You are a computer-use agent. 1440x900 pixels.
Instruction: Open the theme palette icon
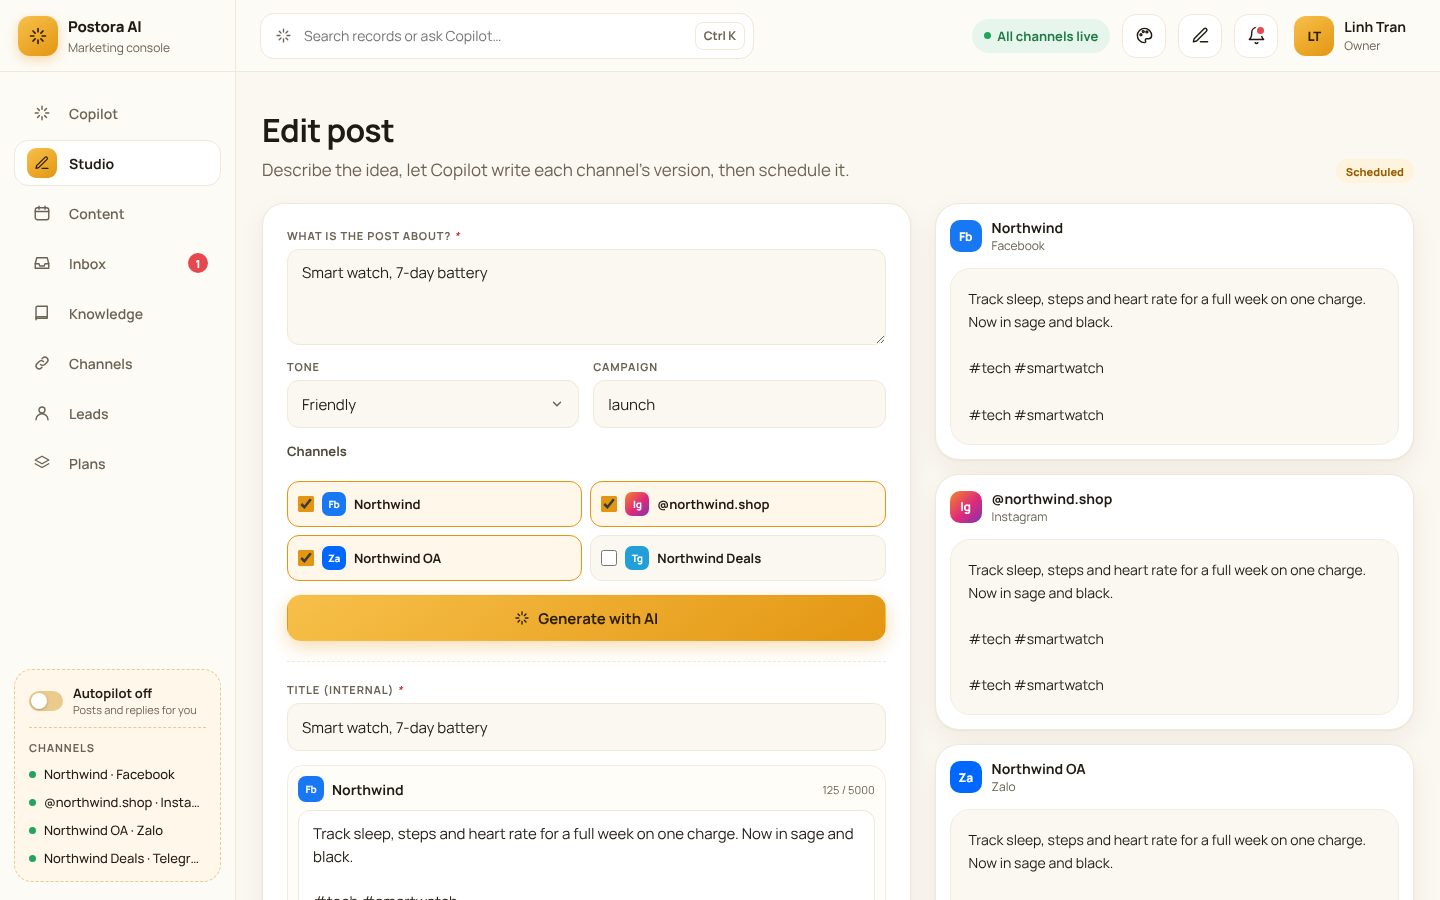pos(1144,36)
